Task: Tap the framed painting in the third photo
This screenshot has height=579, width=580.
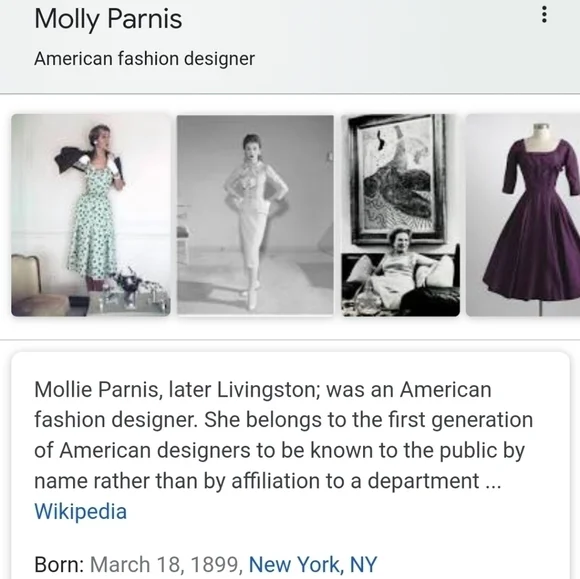Action: point(398,178)
